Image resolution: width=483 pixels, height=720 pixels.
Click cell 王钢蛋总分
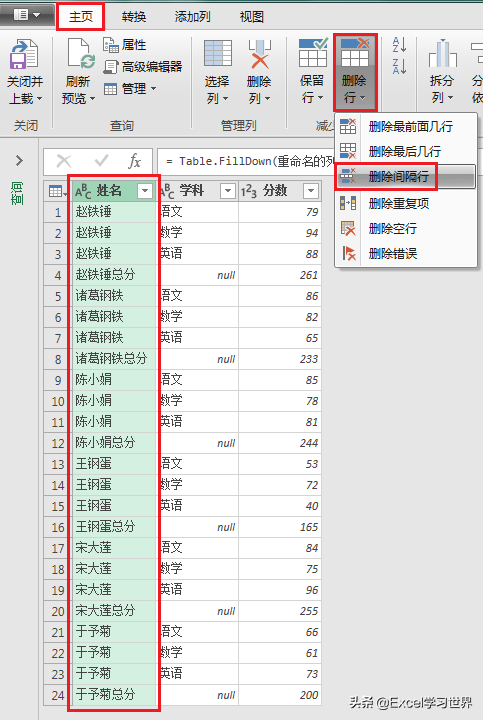point(115,527)
